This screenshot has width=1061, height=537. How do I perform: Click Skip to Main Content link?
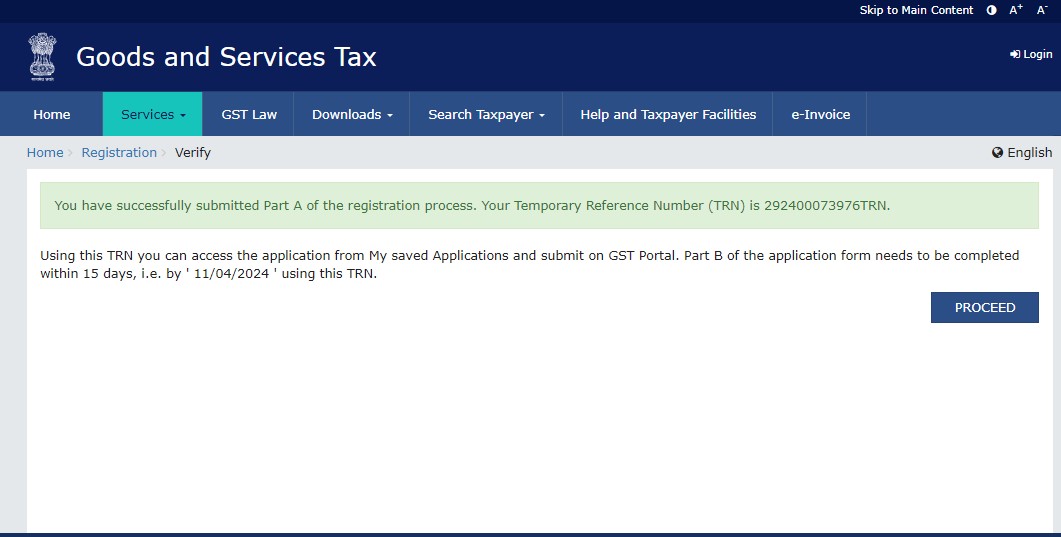pos(916,10)
